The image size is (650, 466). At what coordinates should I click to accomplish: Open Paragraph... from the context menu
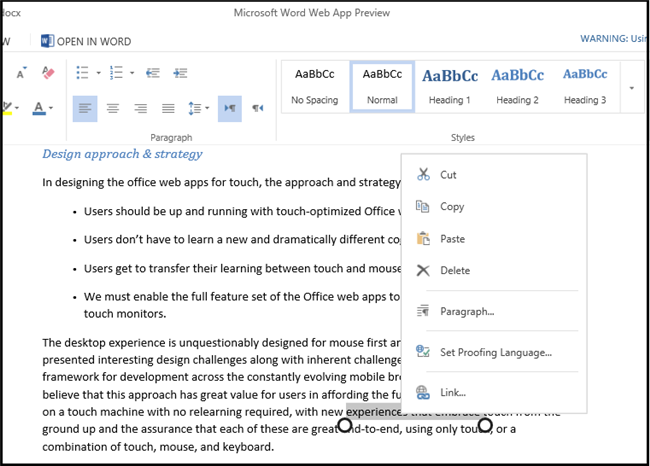tap(494, 311)
